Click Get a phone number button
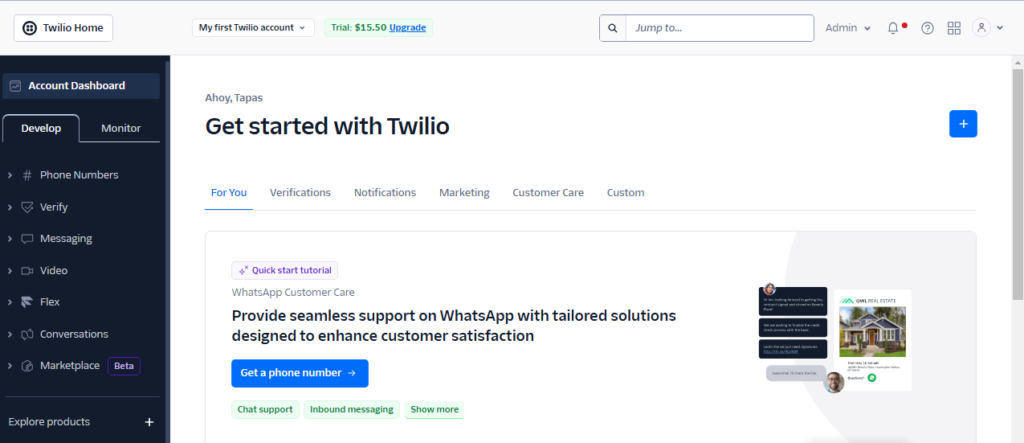This screenshot has width=1024, height=443. click(300, 373)
